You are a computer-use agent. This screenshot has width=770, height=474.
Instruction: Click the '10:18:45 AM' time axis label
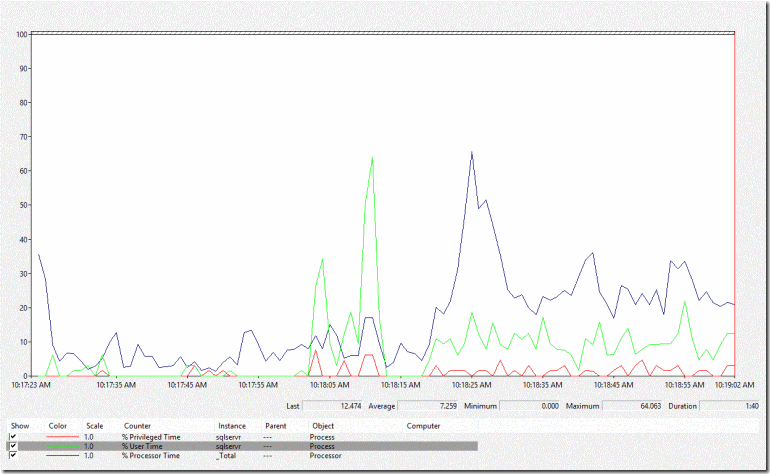[x=614, y=385]
